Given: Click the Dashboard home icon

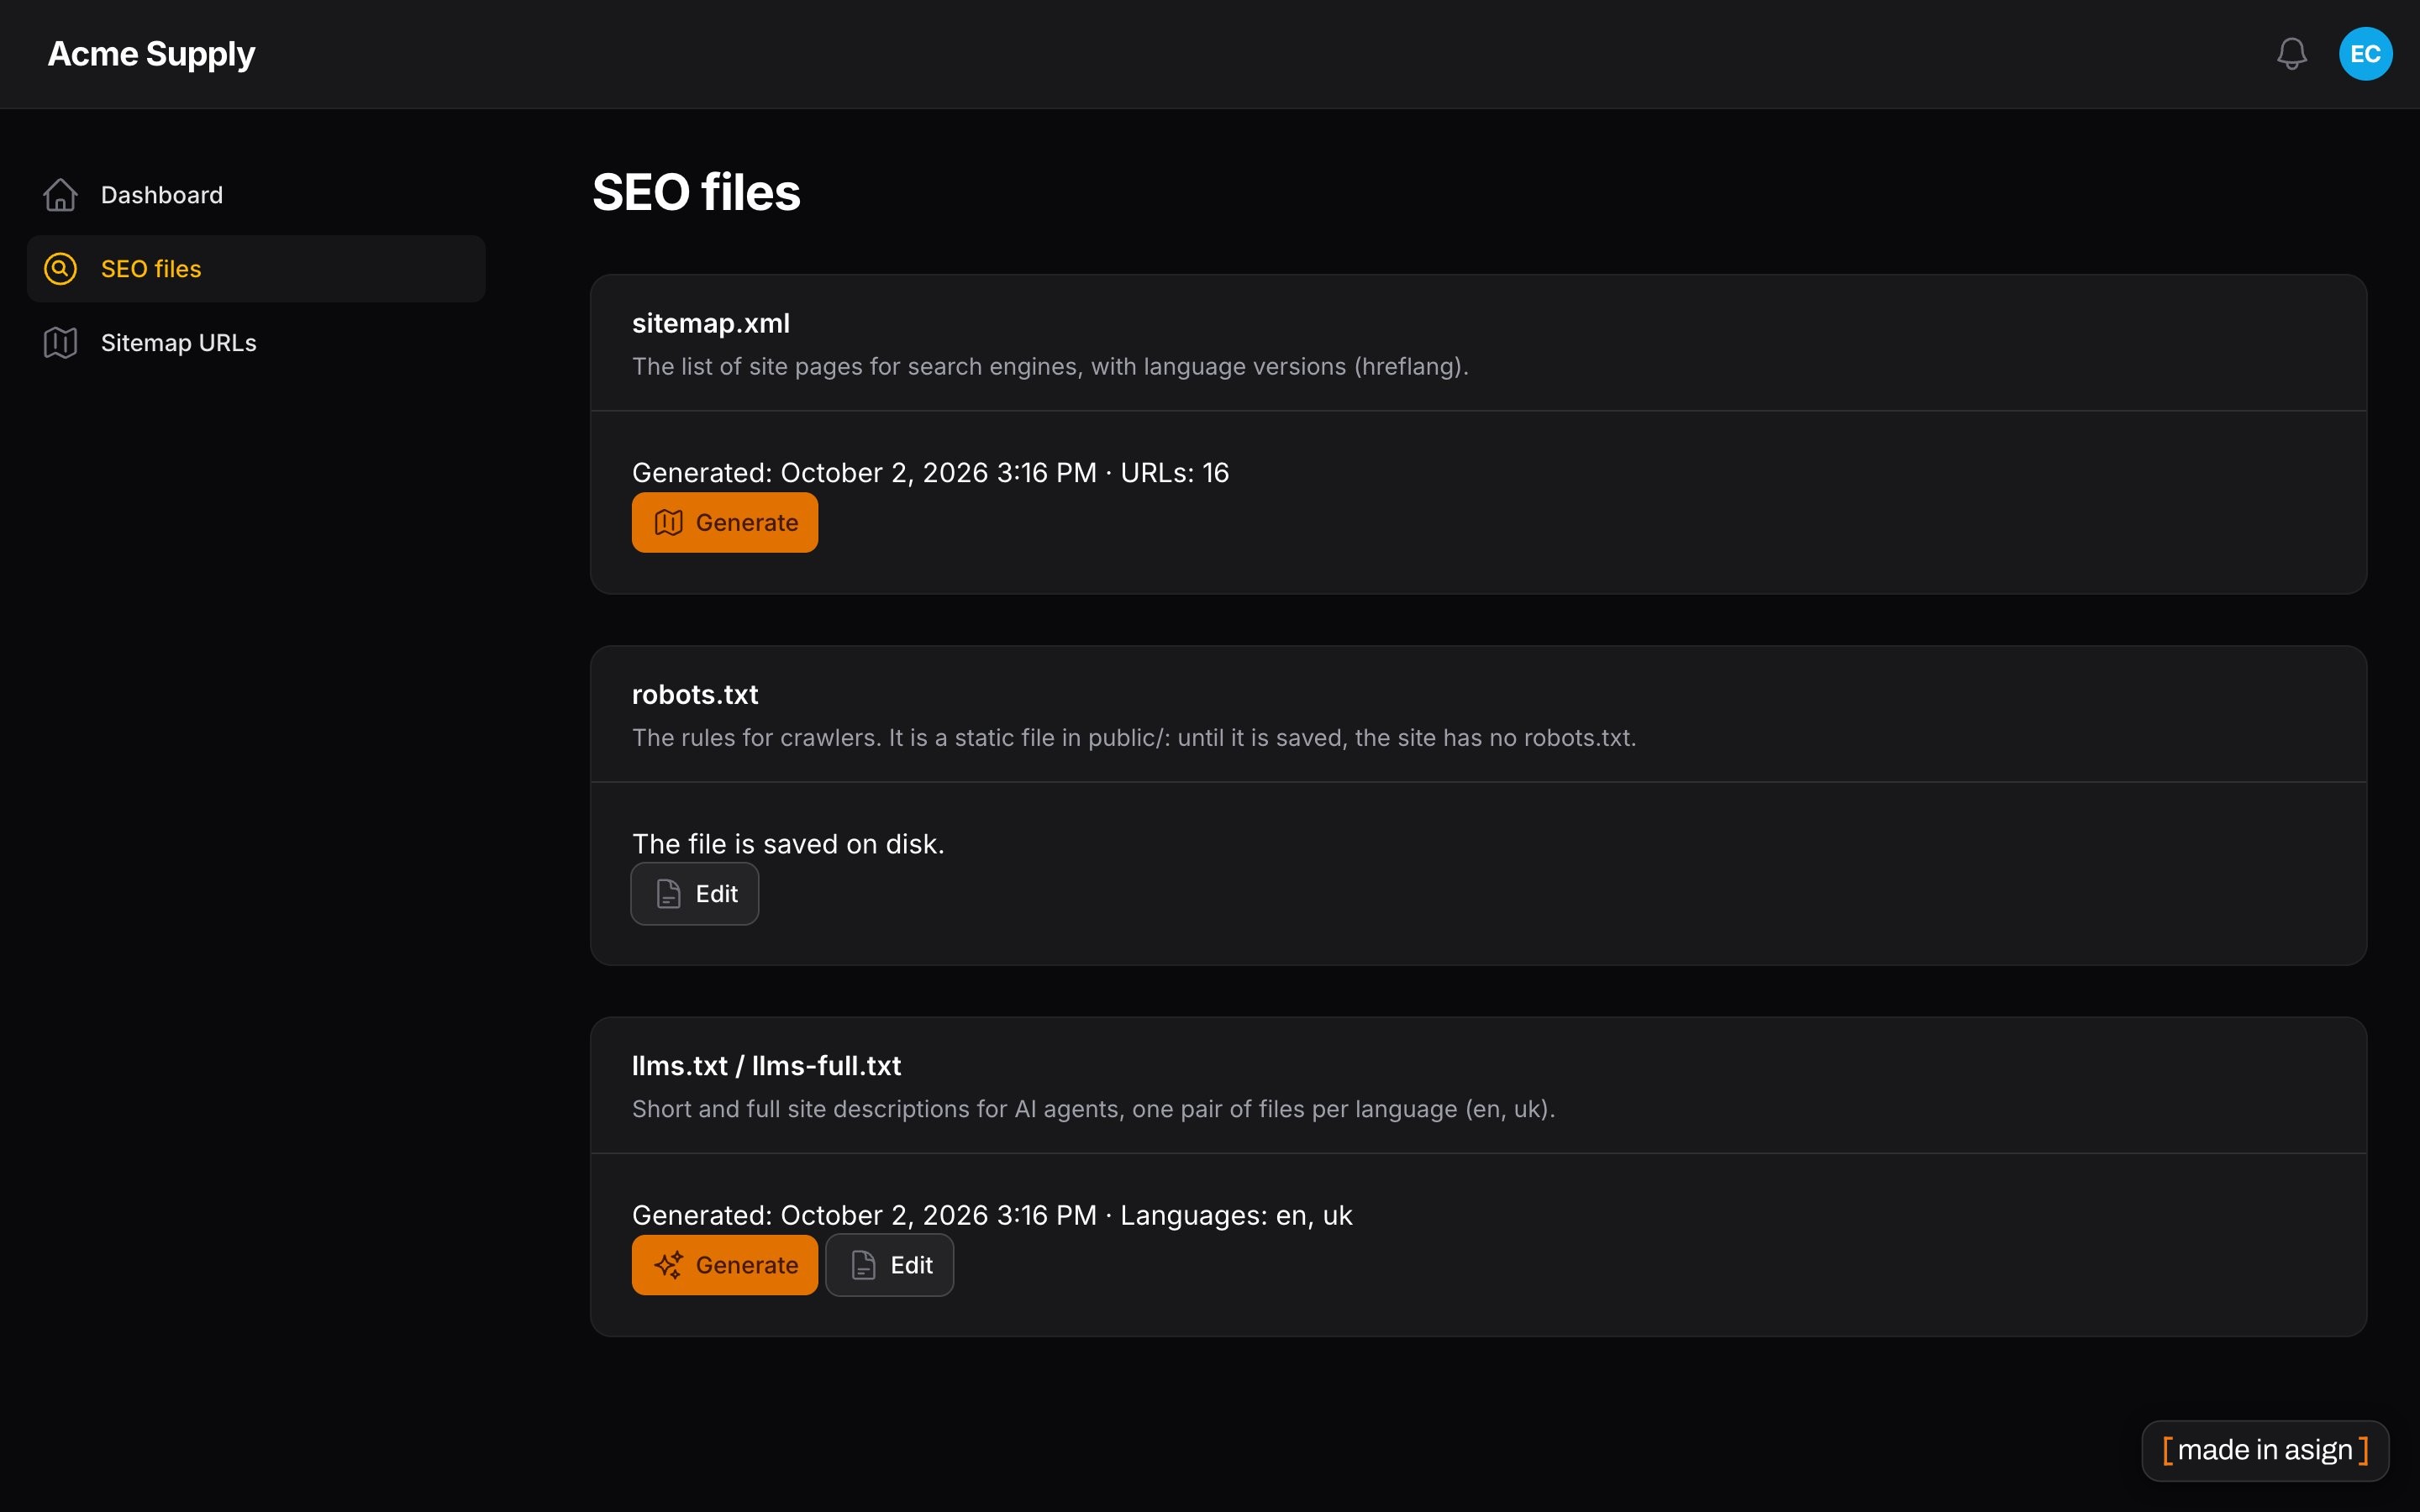Looking at the screenshot, I should tap(61, 195).
